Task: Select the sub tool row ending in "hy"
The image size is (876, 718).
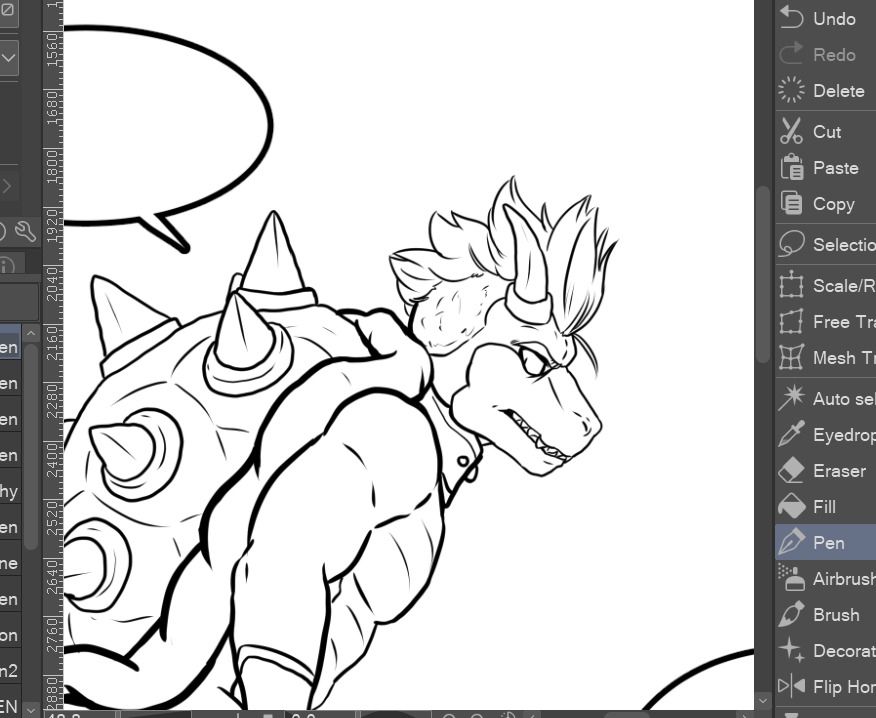Action: [11, 491]
